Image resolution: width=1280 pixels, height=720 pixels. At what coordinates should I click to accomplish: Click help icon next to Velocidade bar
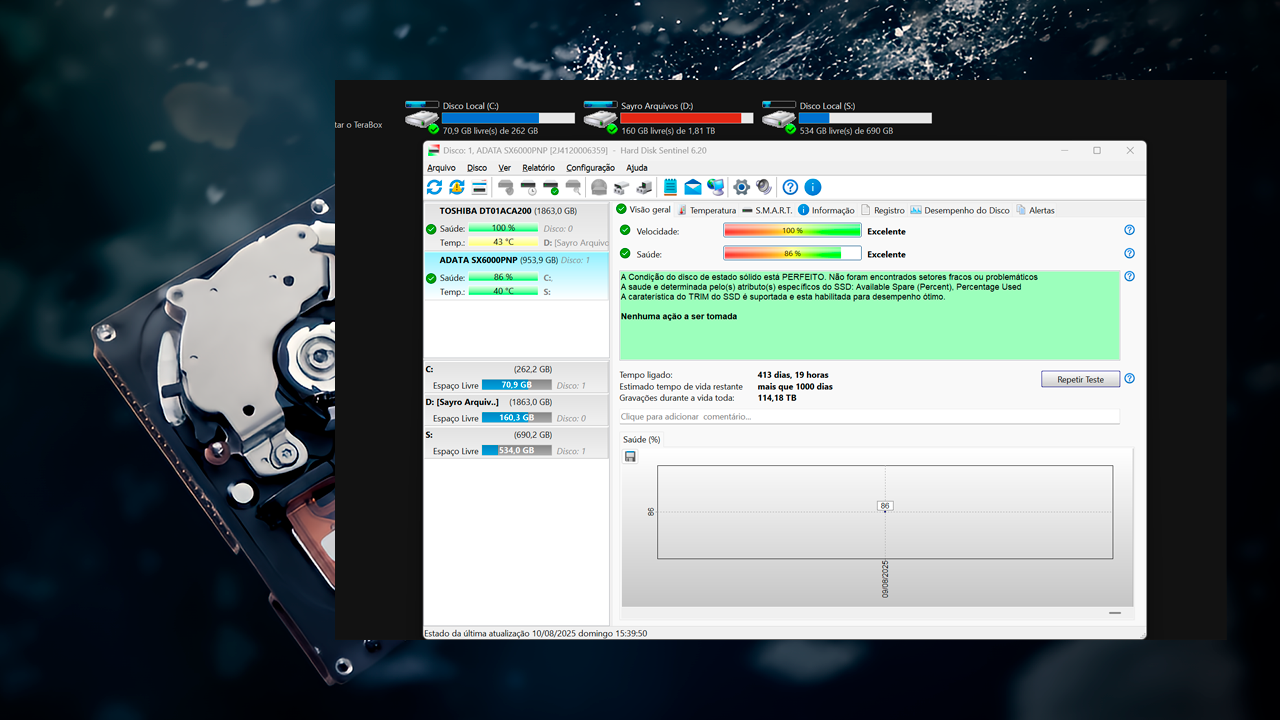pyautogui.click(x=1129, y=230)
